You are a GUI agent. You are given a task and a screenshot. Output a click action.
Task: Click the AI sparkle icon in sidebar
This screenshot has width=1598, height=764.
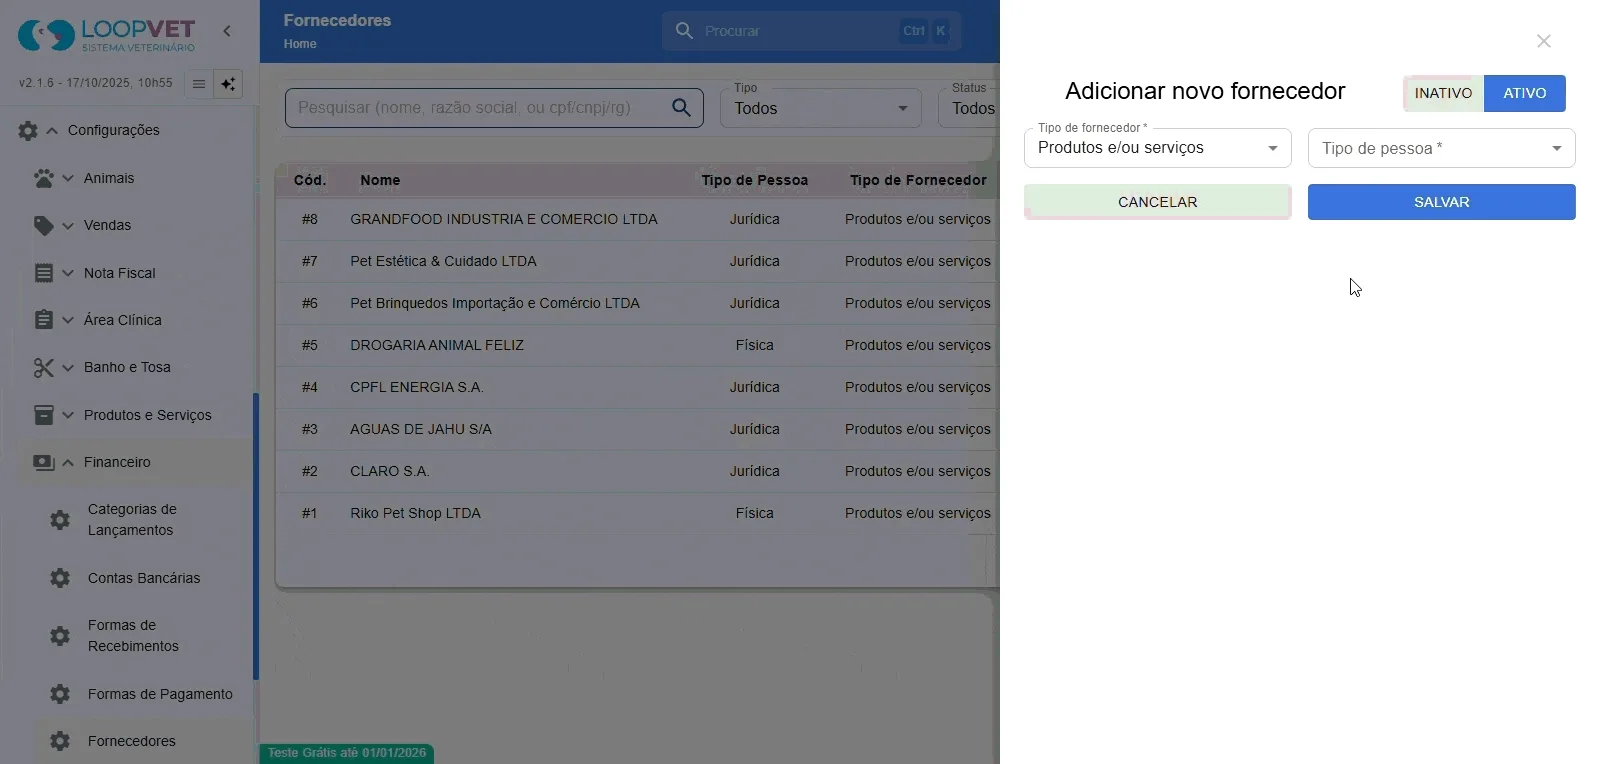(228, 84)
